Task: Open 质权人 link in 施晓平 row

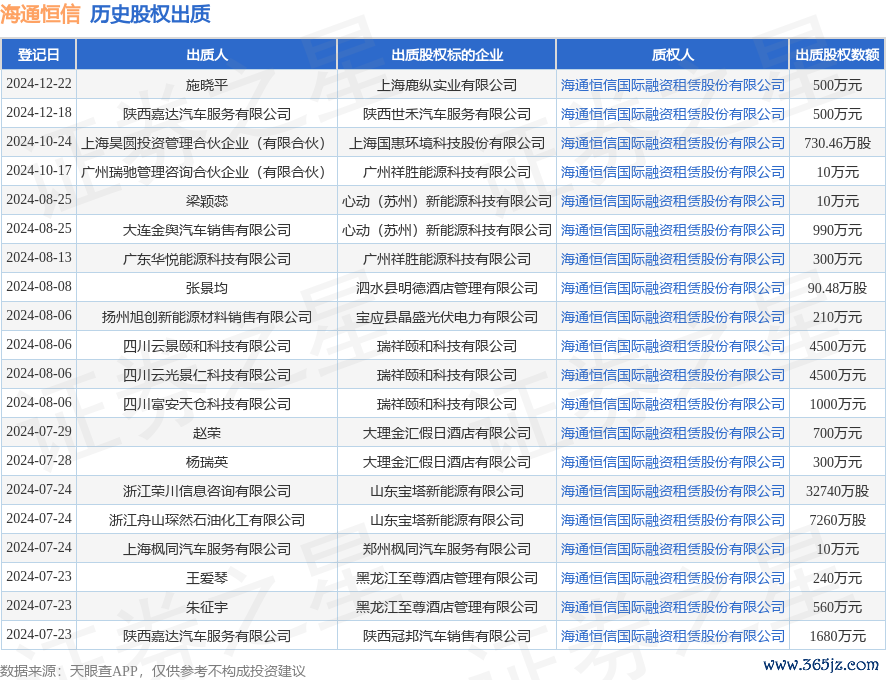Action: click(x=672, y=85)
